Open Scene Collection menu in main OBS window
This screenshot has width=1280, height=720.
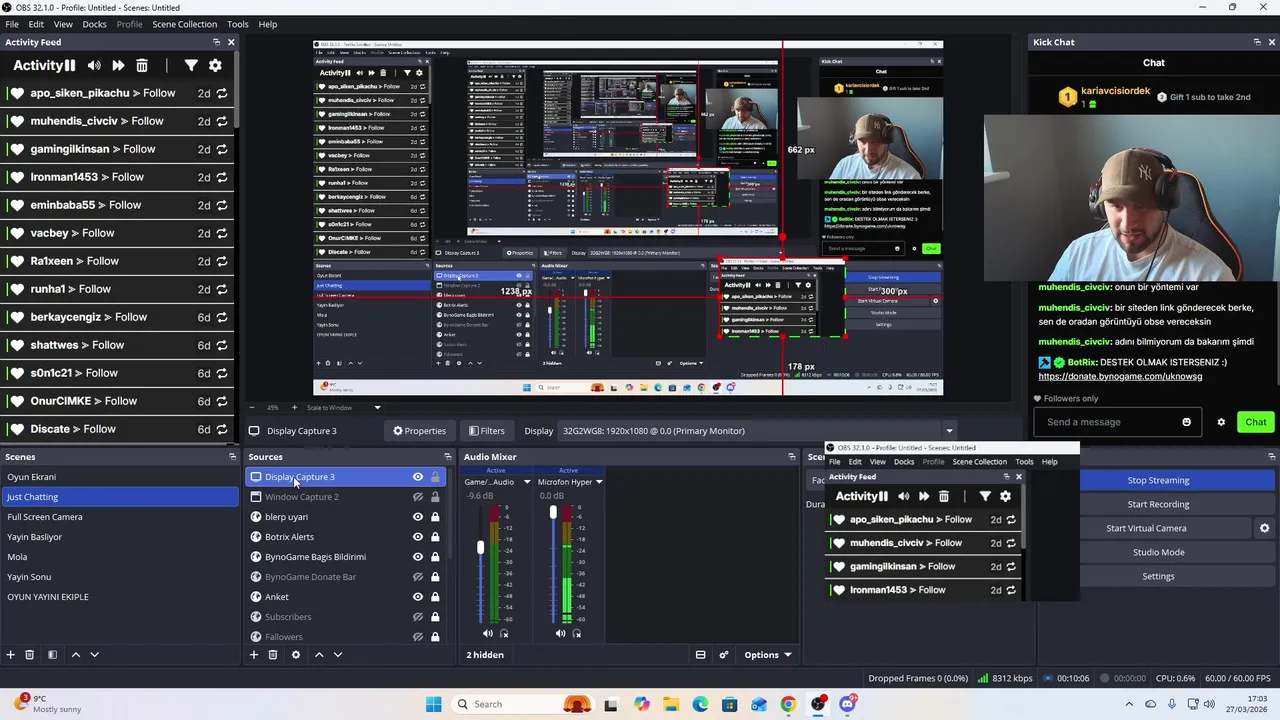click(x=184, y=24)
